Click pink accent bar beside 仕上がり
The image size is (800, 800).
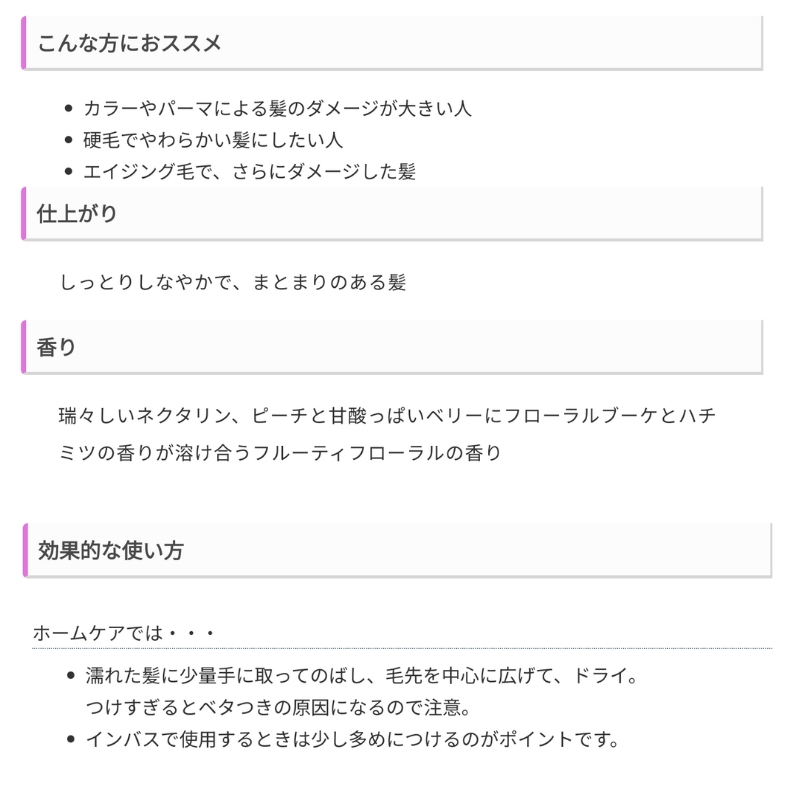tap(23, 213)
